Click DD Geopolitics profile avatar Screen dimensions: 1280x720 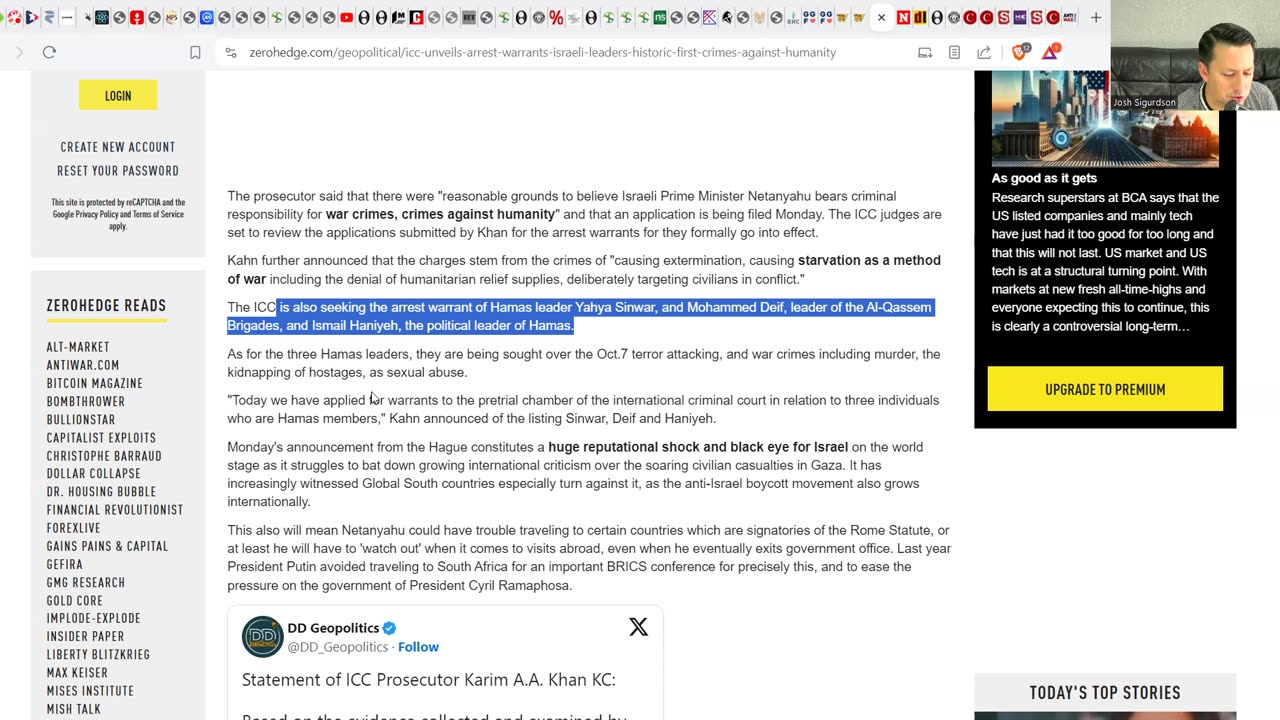coord(262,636)
